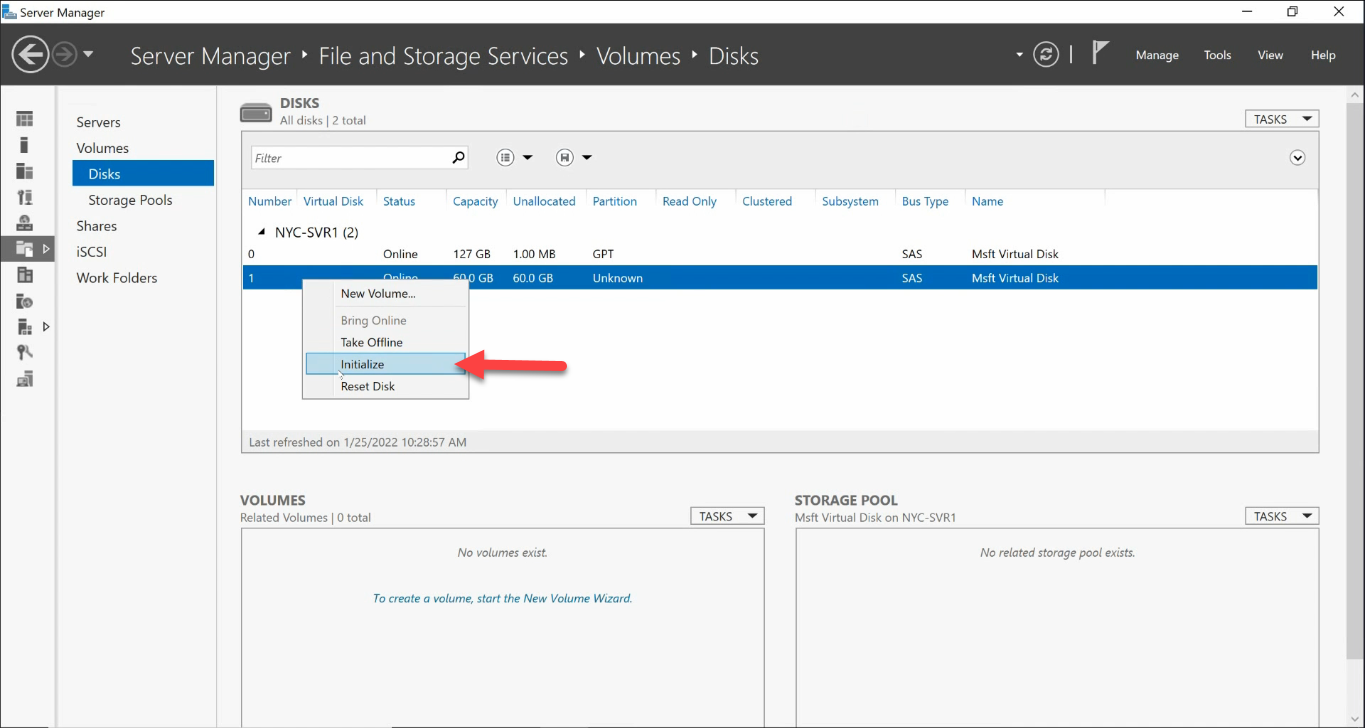Collapse the NYC-SVR1 (2) group

coord(262,232)
